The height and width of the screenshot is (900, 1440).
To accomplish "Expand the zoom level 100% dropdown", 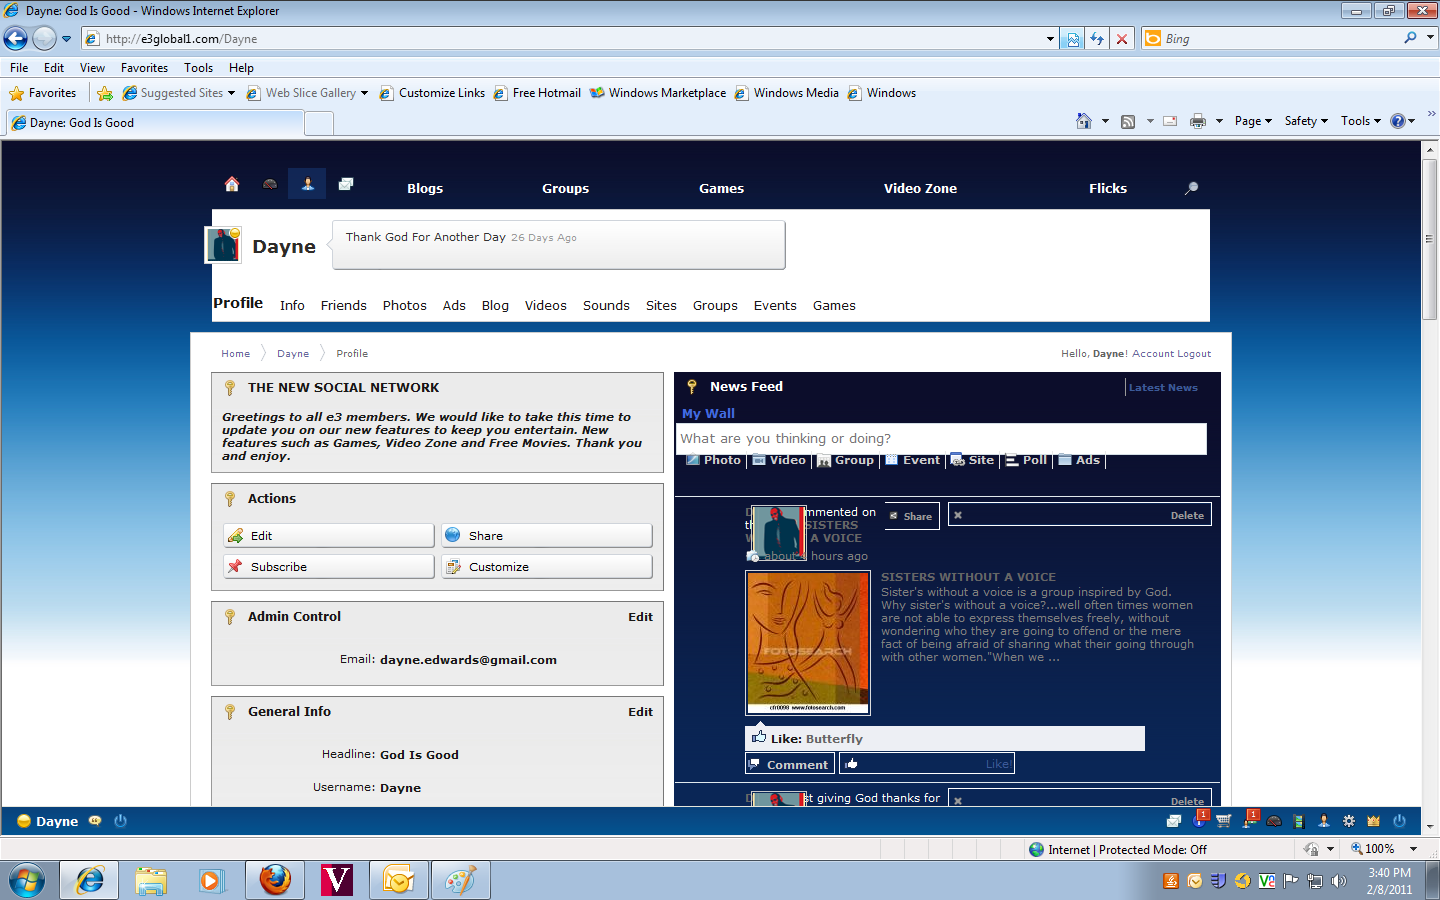I will (x=1413, y=849).
